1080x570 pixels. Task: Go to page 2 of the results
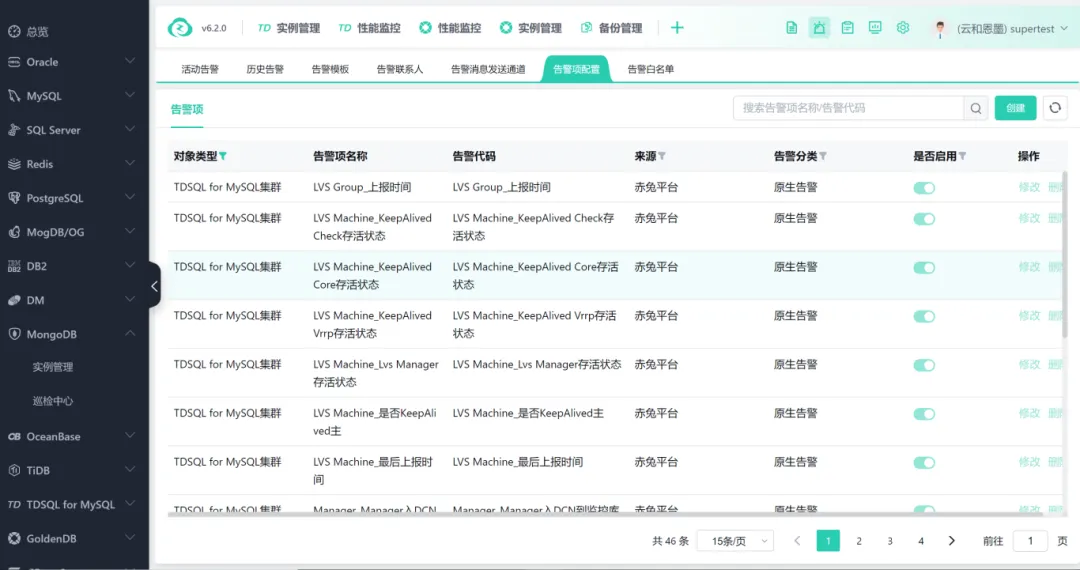point(859,541)
